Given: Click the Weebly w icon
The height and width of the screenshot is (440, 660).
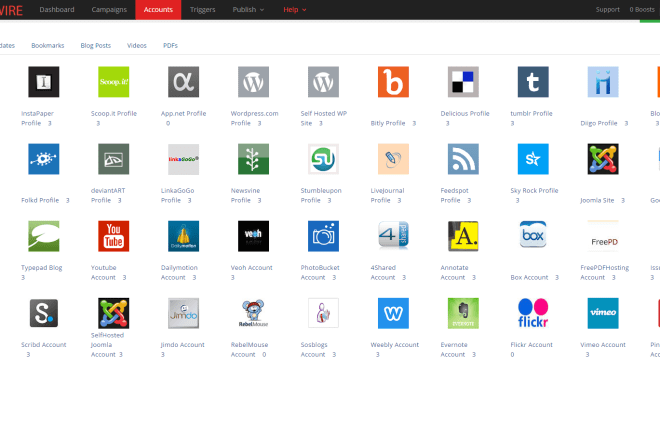Looking at the screenshot, I should coord(393,313).
